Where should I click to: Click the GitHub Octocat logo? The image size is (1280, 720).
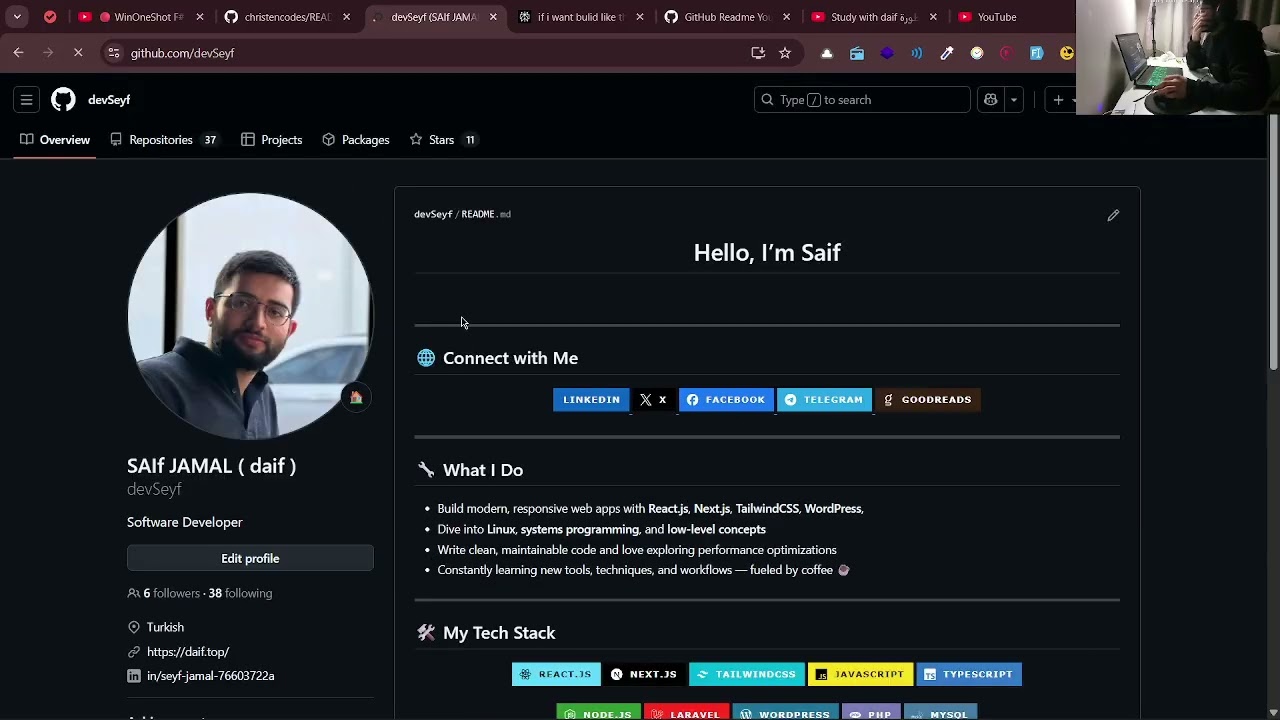click(x=63, y=100)
